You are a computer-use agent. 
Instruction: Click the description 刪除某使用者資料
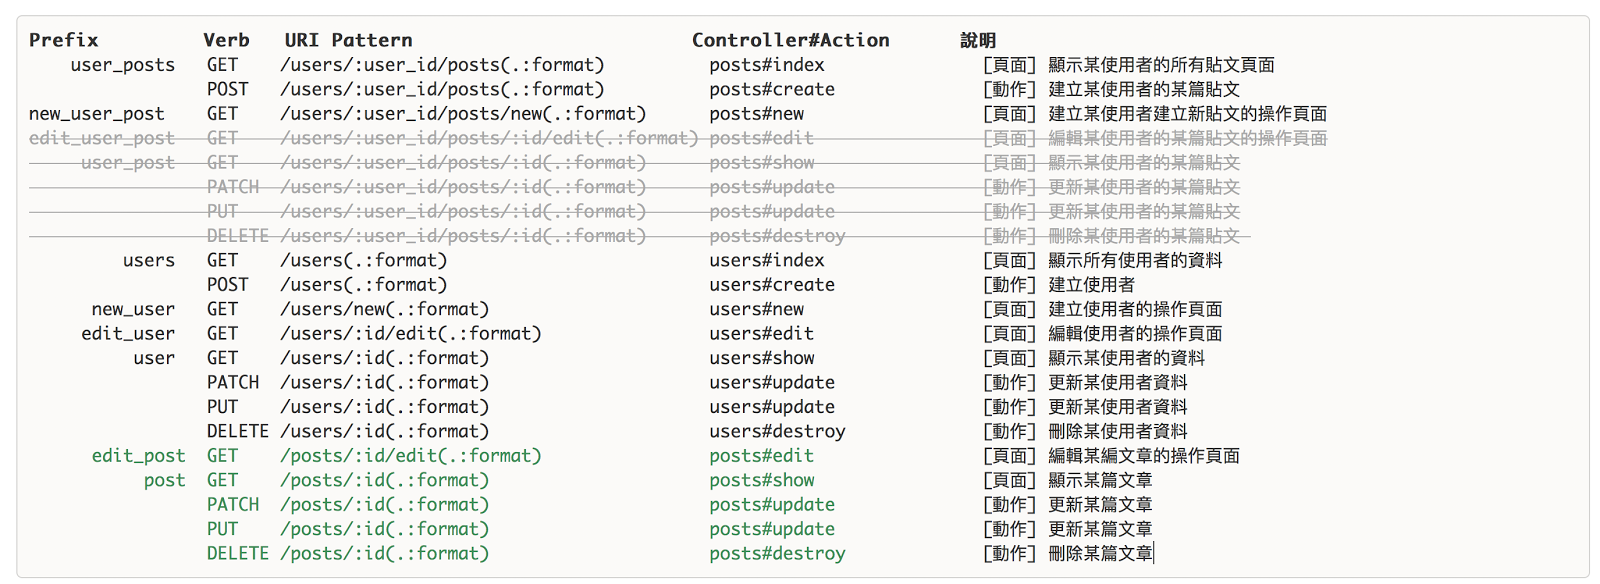tap(1117, 431)
